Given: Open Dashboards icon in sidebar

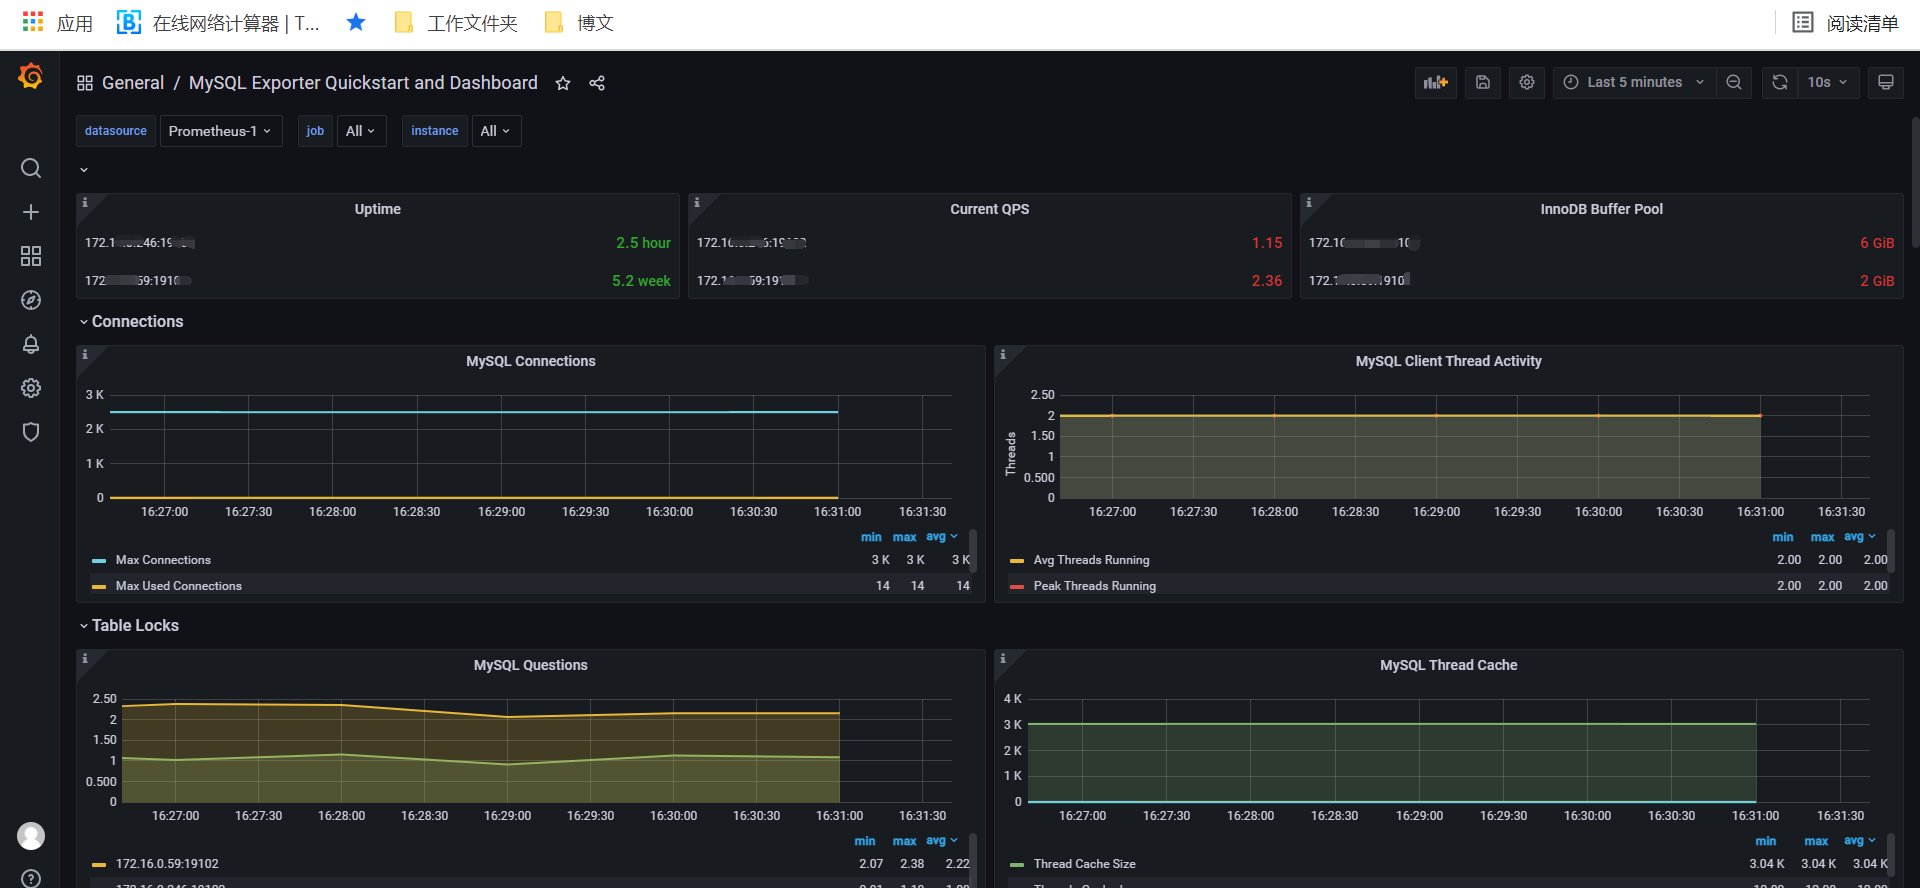Looking at the screenshot, I should [31, 256].
